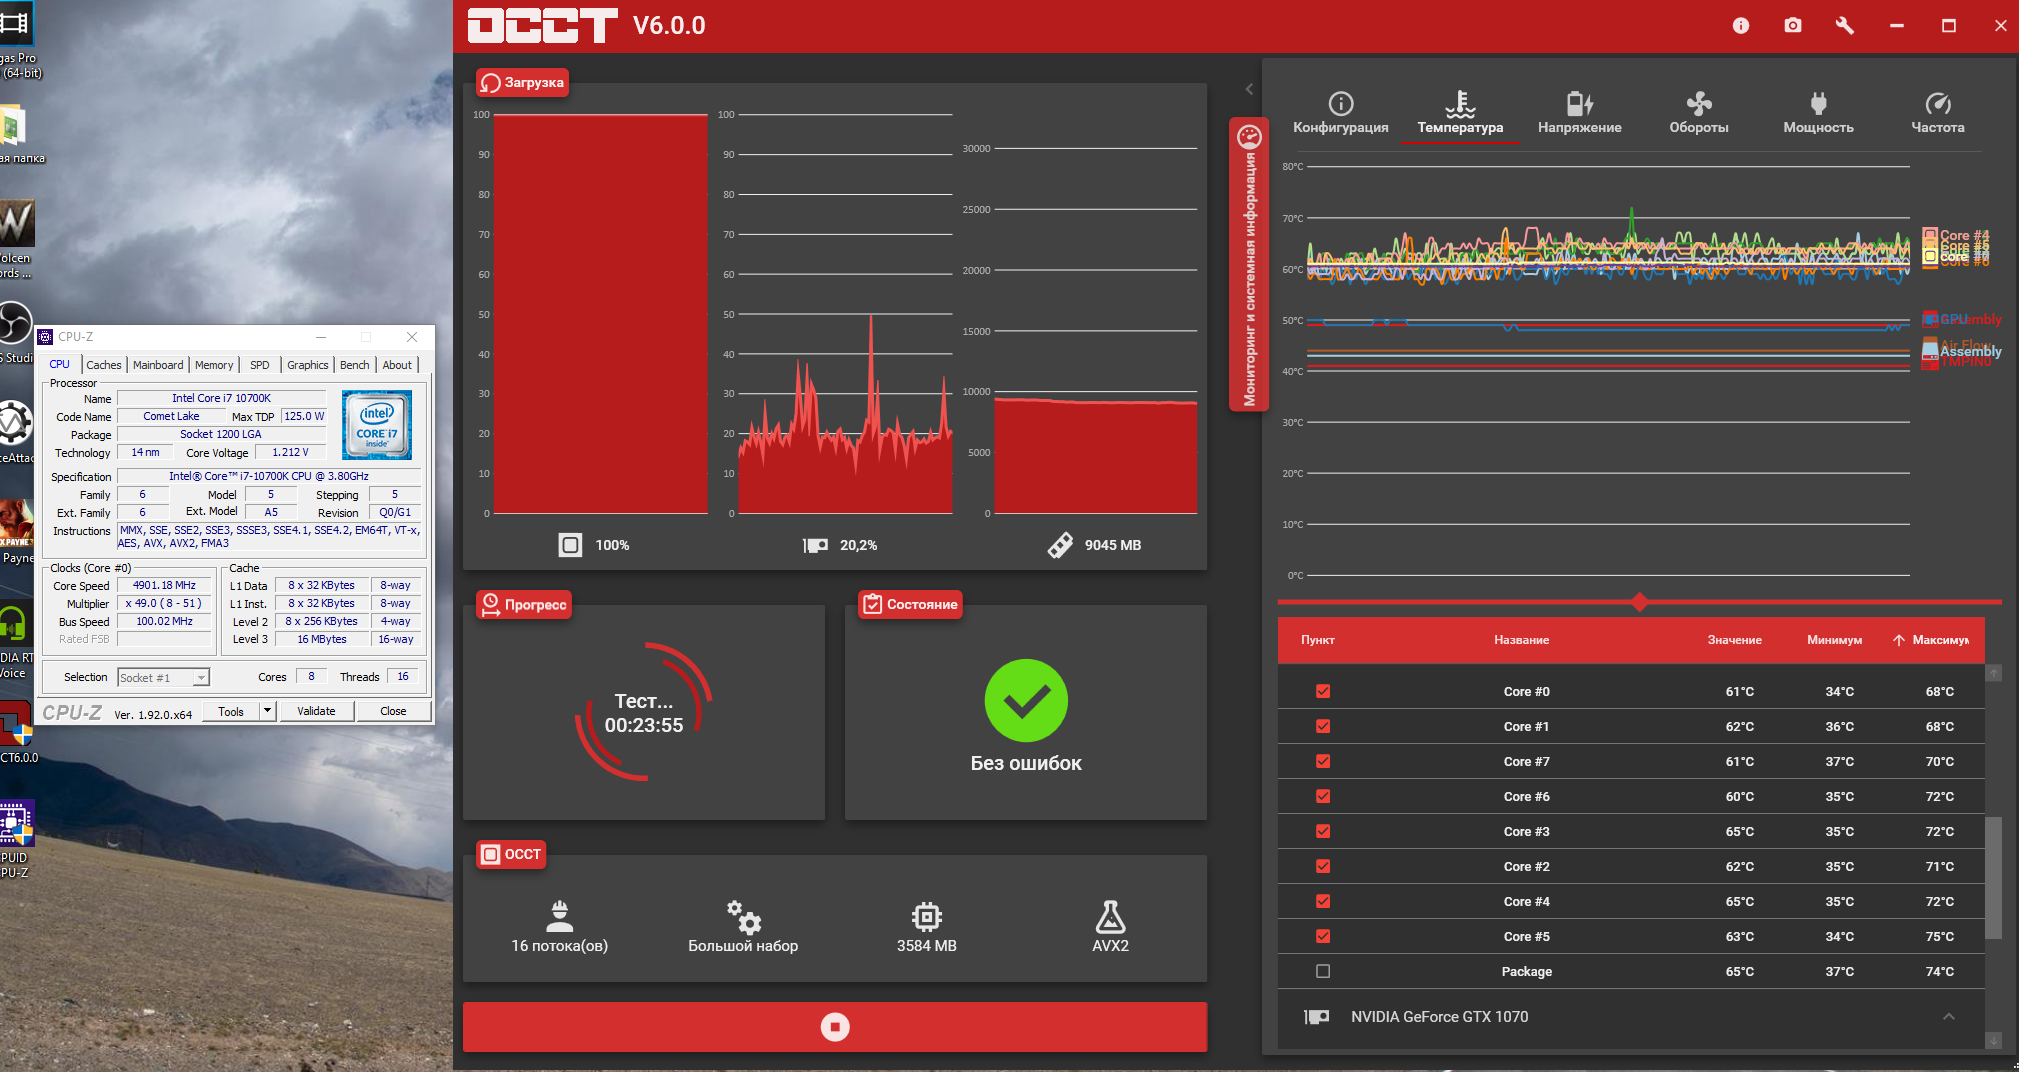Open the Tools dropdown arrow in CPU-Z
The image size is (2019, 1072).
(267, 711)
